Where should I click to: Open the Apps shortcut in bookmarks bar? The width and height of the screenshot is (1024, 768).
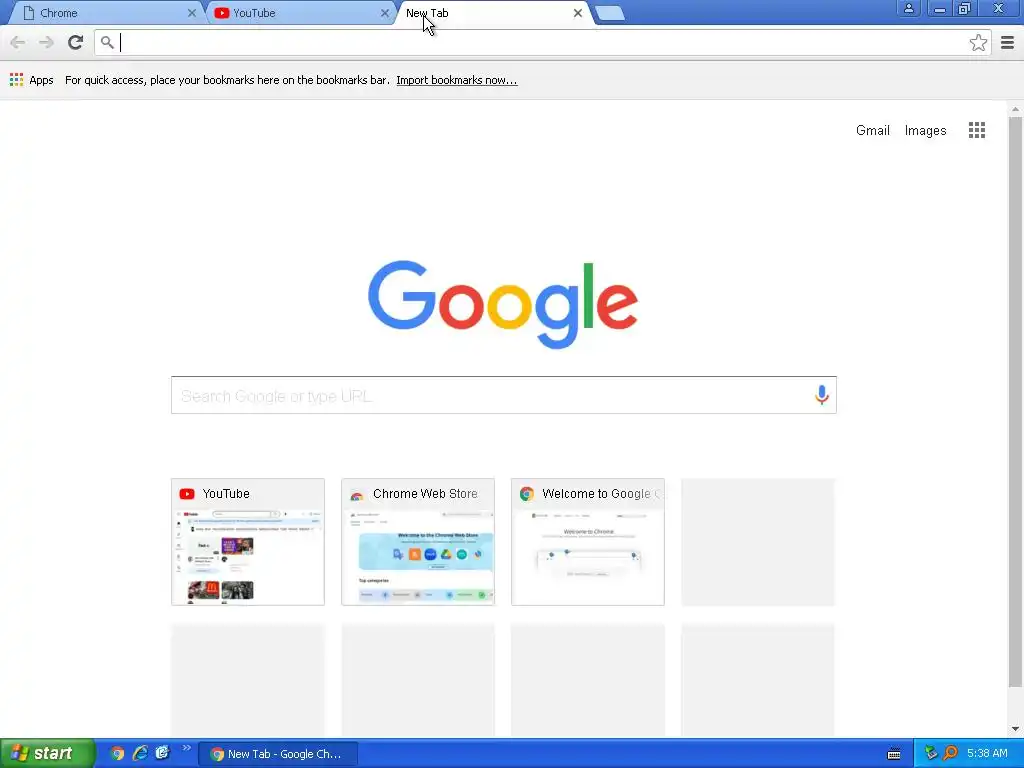pyautogui.click(x=31, y=80)
